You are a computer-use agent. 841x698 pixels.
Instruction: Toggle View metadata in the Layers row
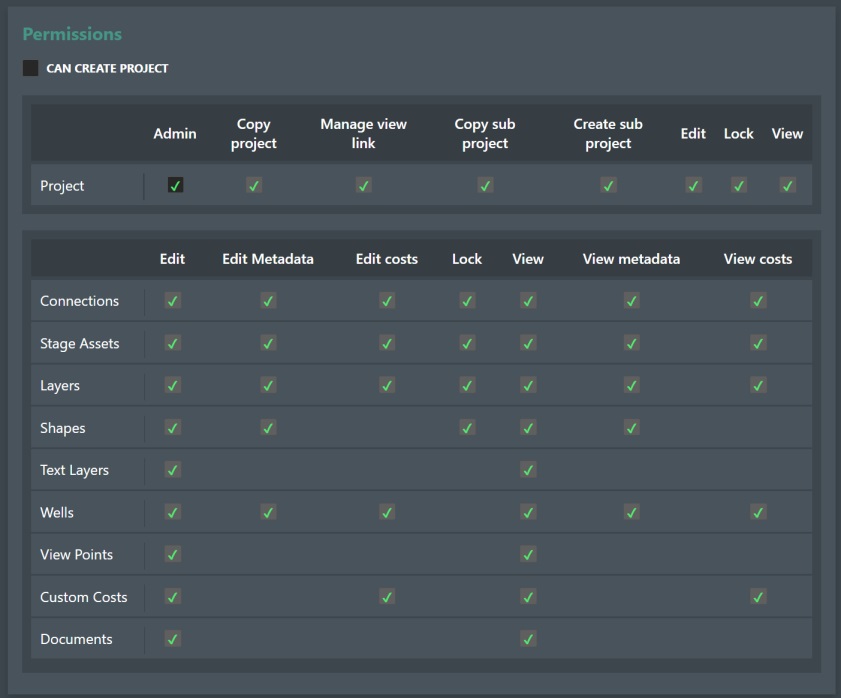pos(631,385)
